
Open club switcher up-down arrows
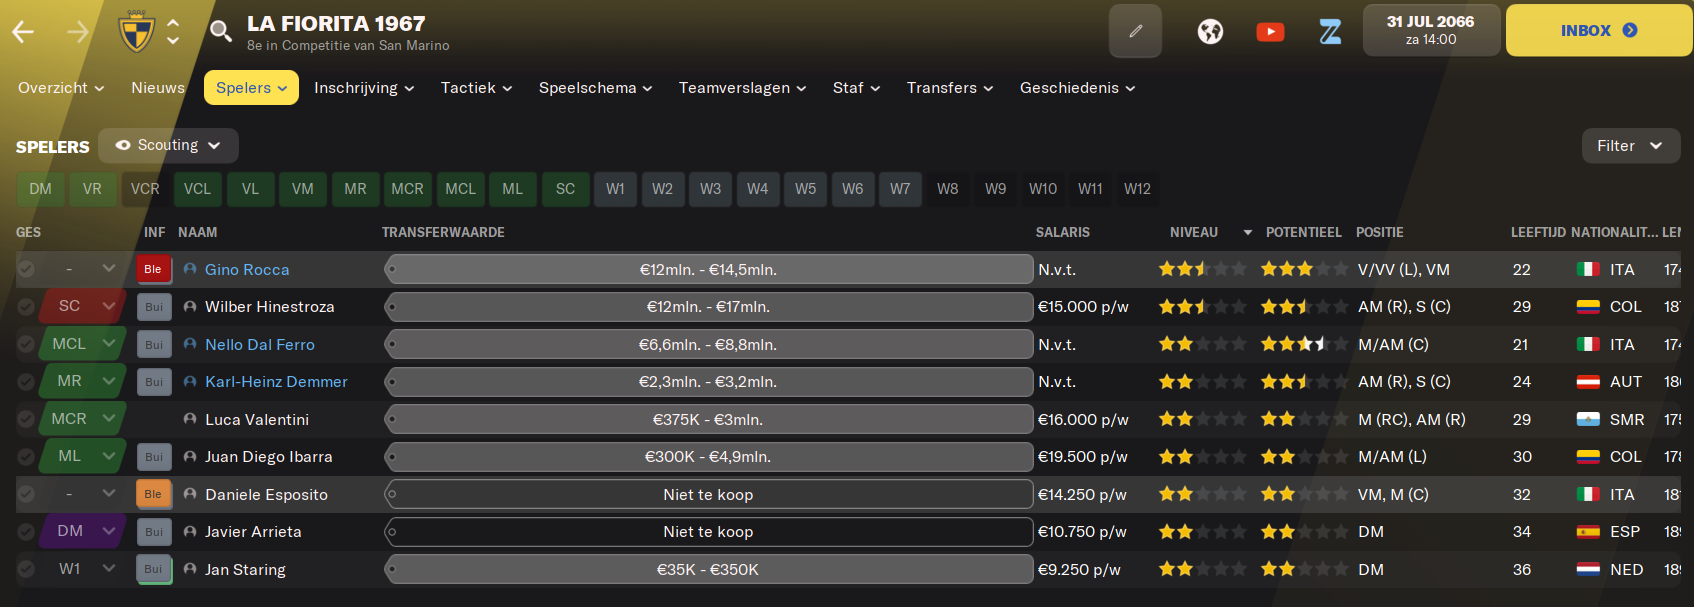(x=173, y=32)
